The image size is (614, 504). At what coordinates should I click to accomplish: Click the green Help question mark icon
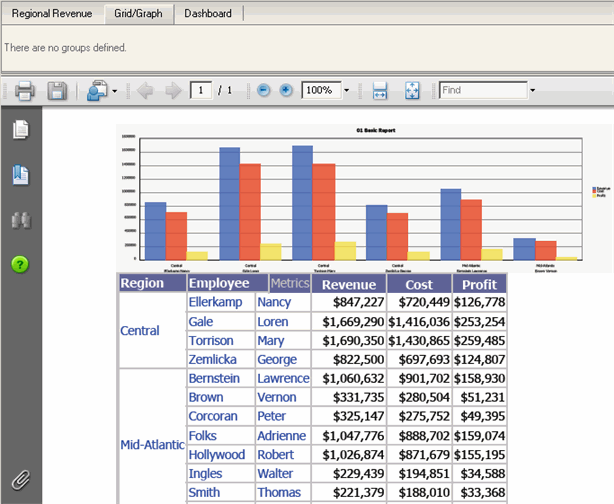(x=21, y=264)
